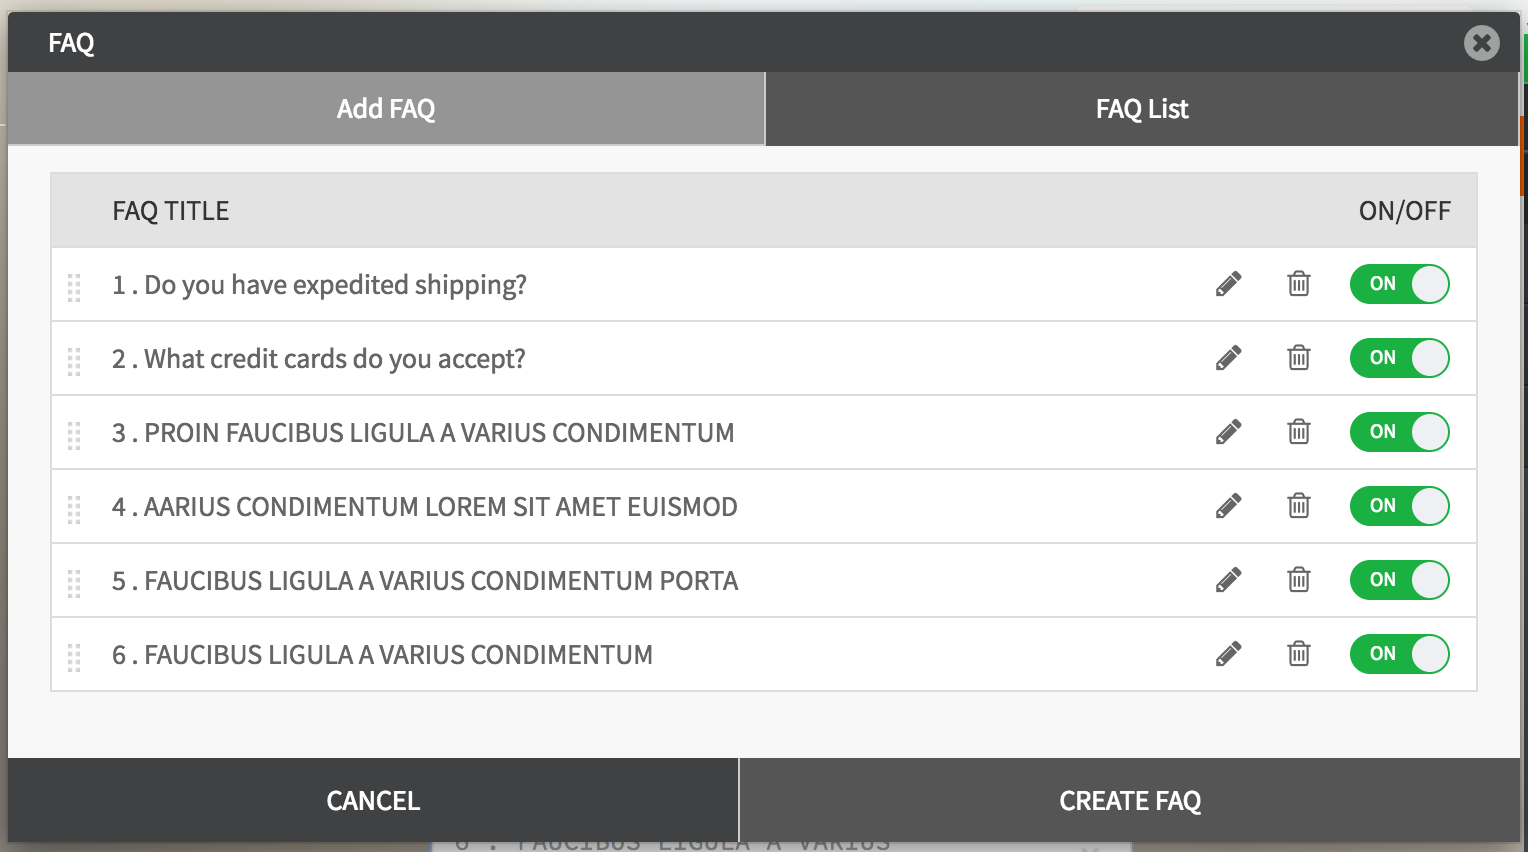Delete the credit cards FAQ entry
This screenshot has height=852, width=1528.
[1299, 358]
